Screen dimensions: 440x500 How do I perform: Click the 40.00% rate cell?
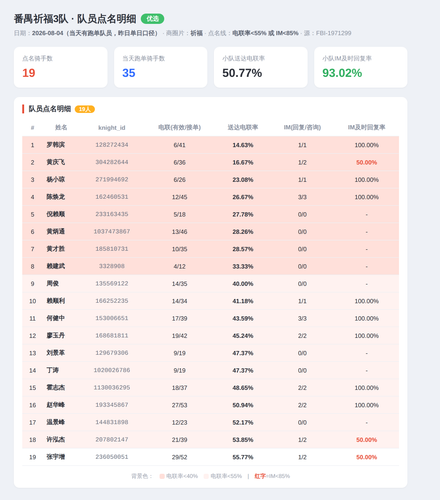click(243, 284)
